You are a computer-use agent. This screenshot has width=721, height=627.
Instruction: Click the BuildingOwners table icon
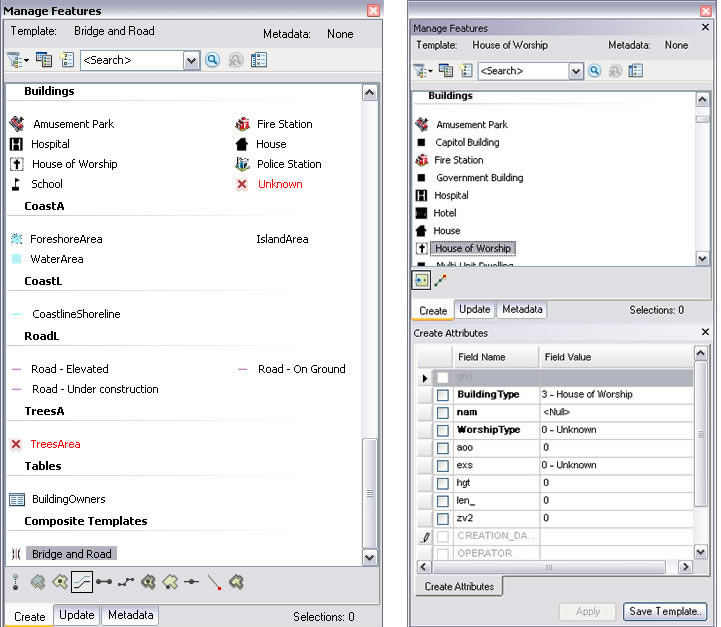(x=17, y=499)
